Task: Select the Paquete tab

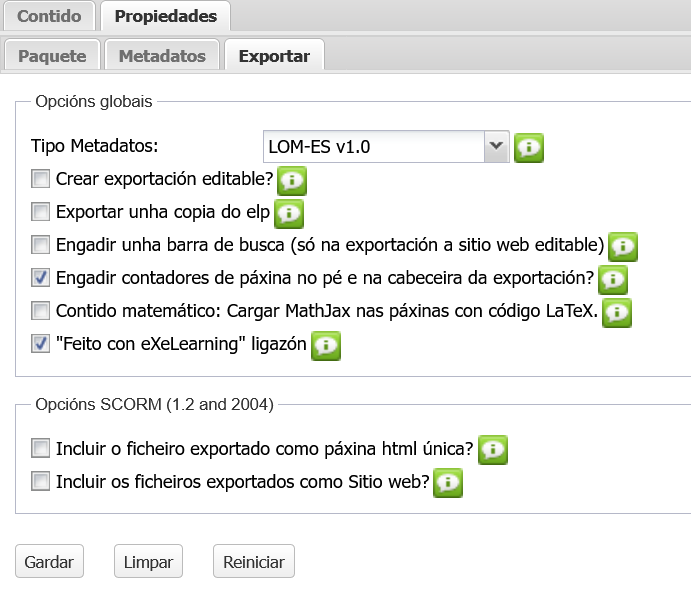Action: tap(52, 56)
